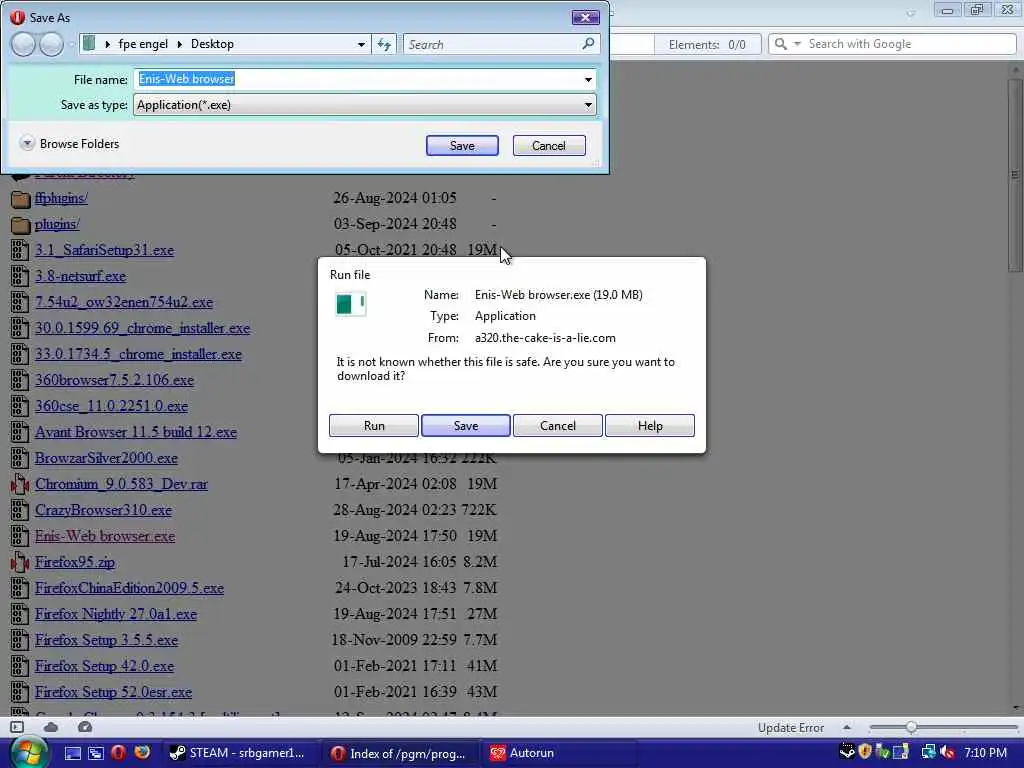
Task: Open the search engine dropdown next to Search with Google
Action: 797,44
